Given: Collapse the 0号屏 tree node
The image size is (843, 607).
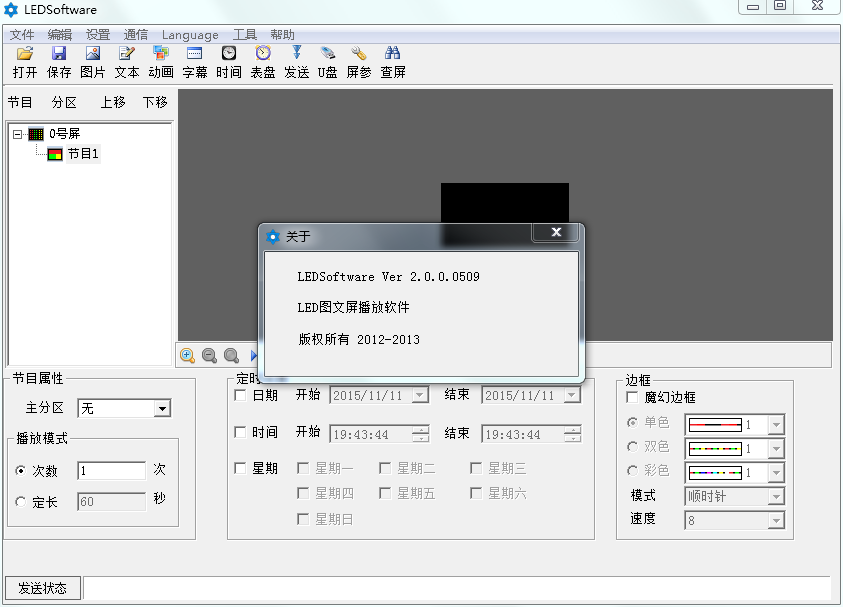Looking at the screenshot, I should tap(17, 134).
